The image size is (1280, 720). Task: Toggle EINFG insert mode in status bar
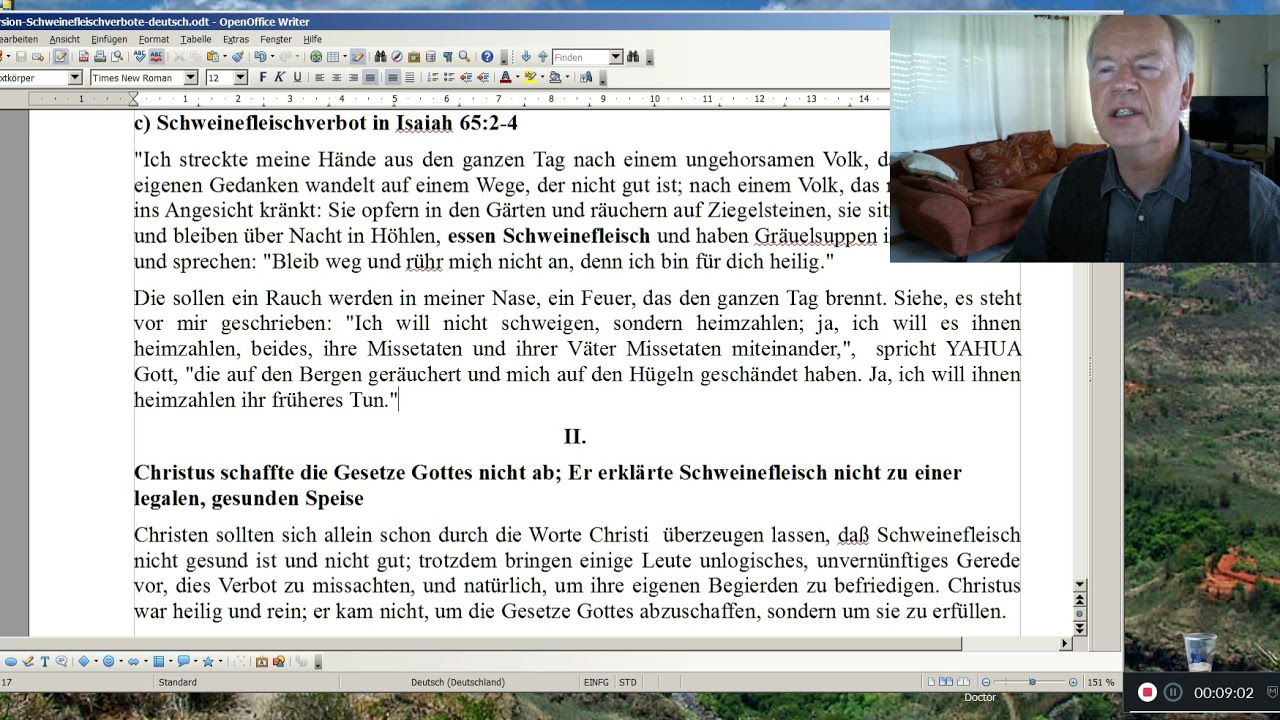coord(596,682)
